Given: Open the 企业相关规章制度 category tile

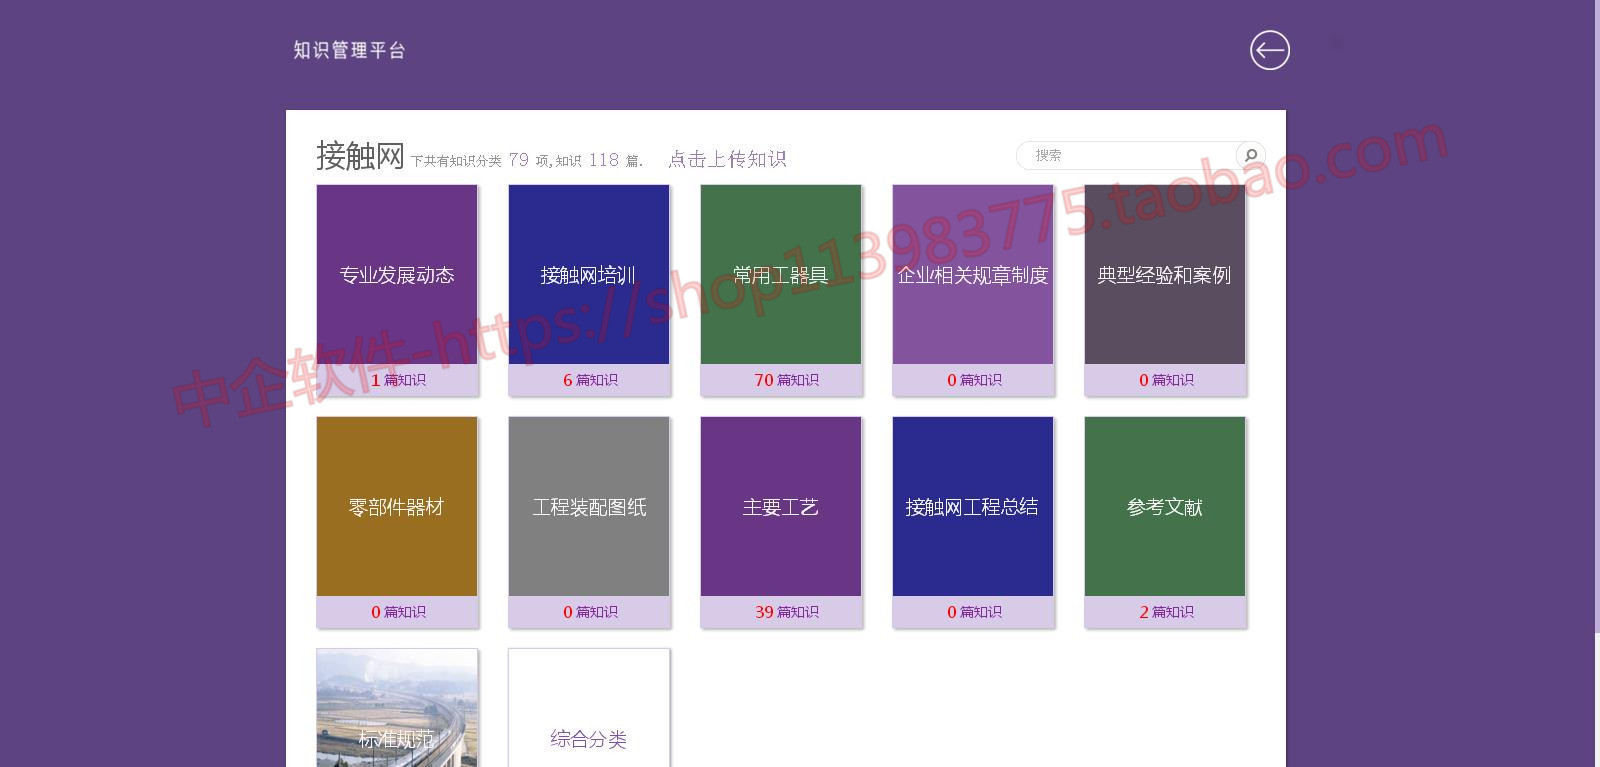Looking at the screenshot, I should (x=973, y=275).
